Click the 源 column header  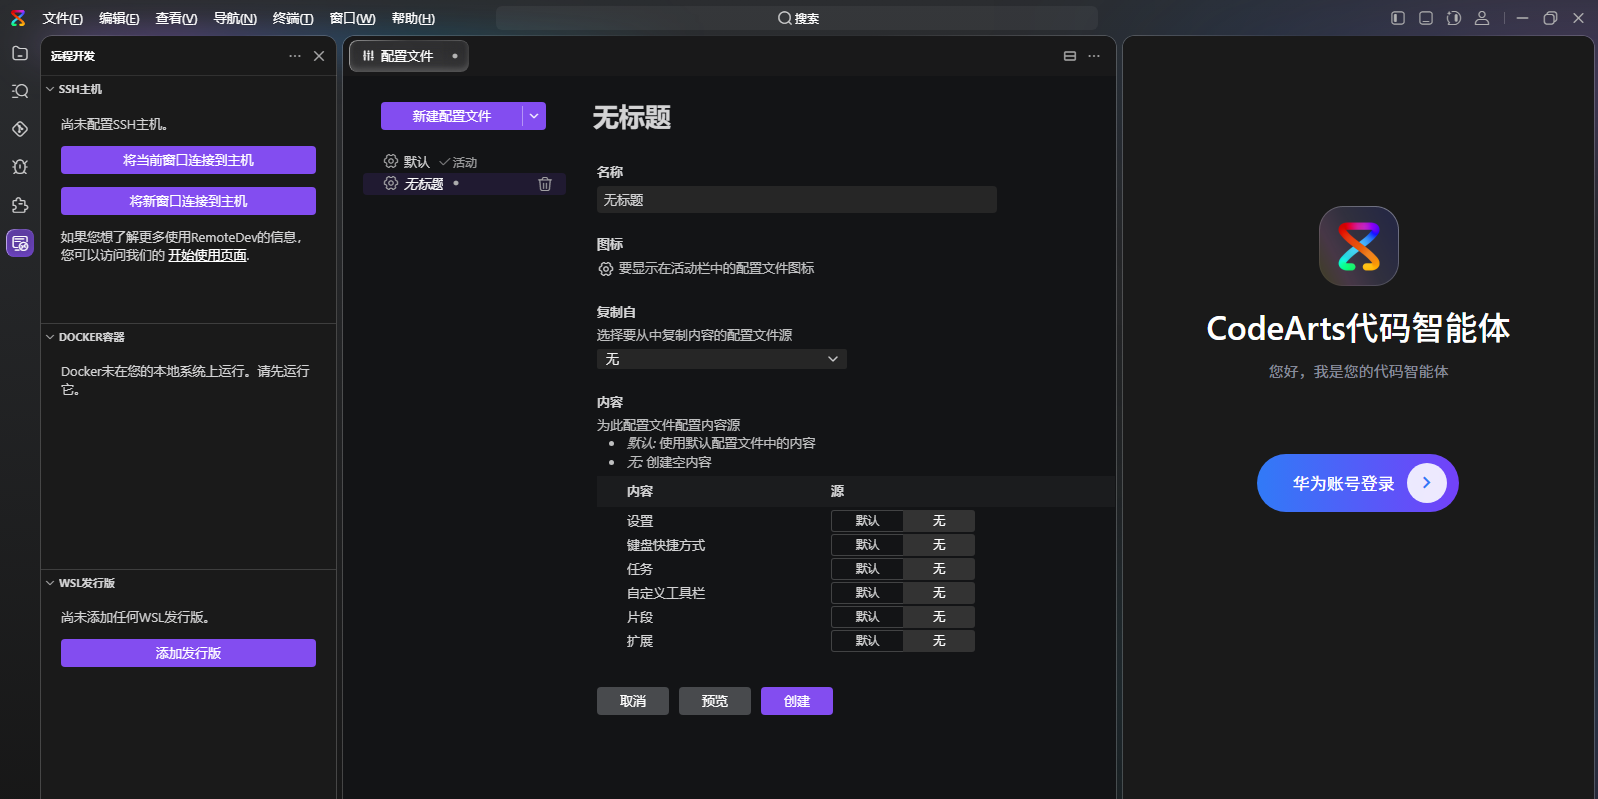[837, 492]
